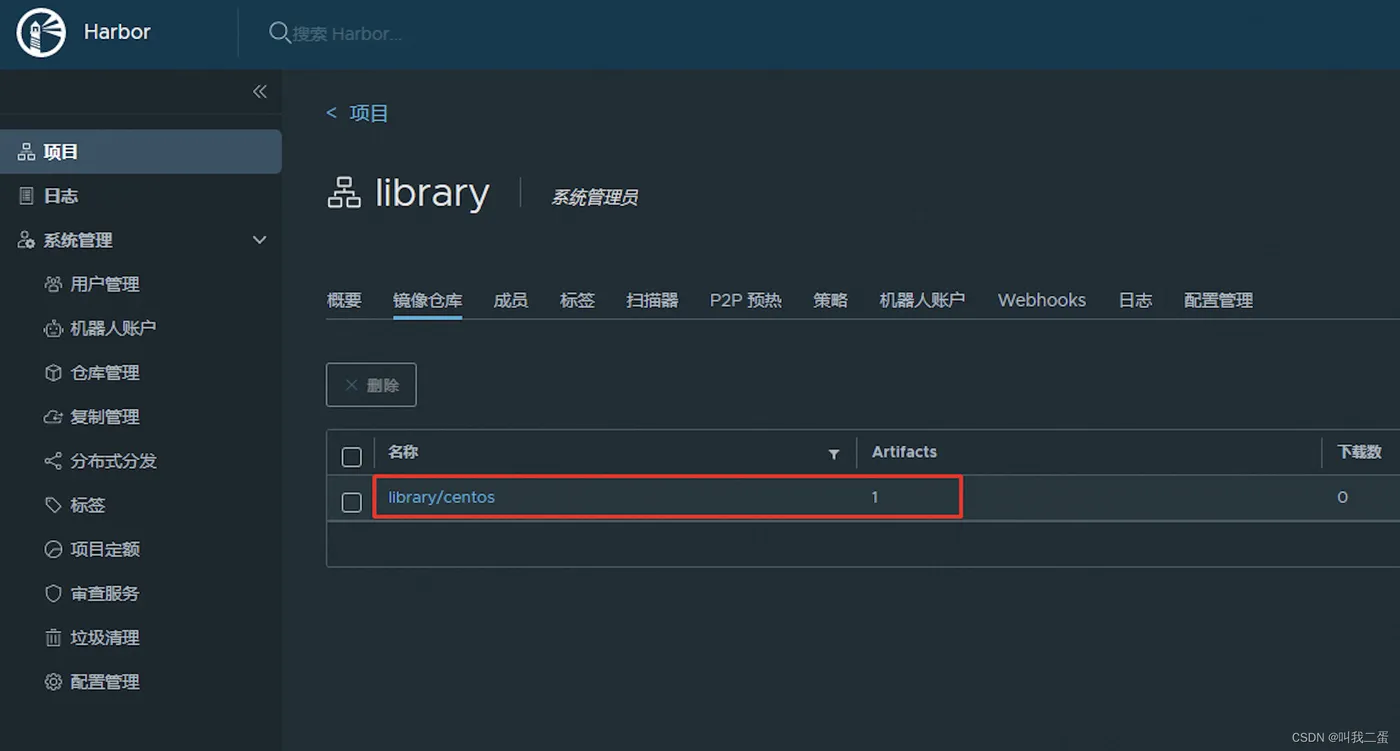Click the 系统管理员 role label
This screenshot has width=1400, height=751.
tap(594, 198)
